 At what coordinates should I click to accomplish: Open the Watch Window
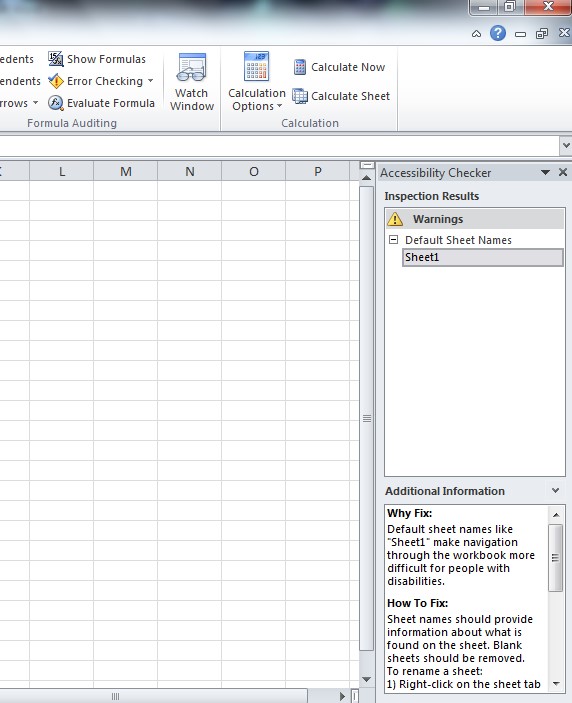coord(192,82)
